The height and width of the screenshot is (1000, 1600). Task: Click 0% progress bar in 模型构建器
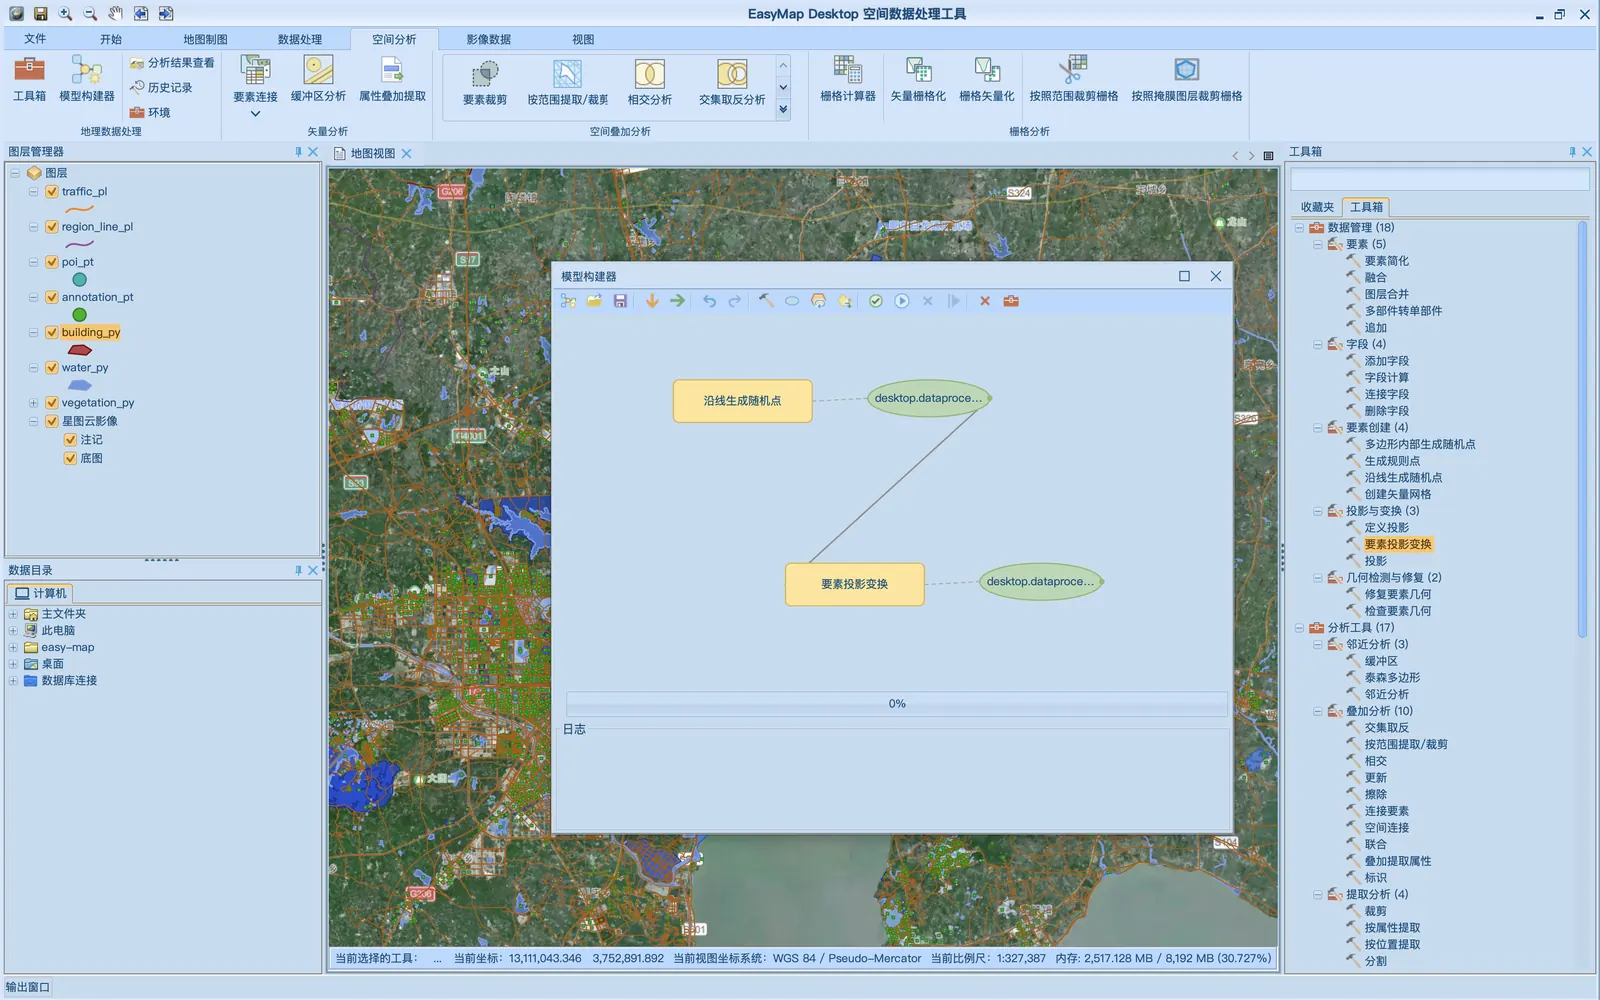click(897, 704)
